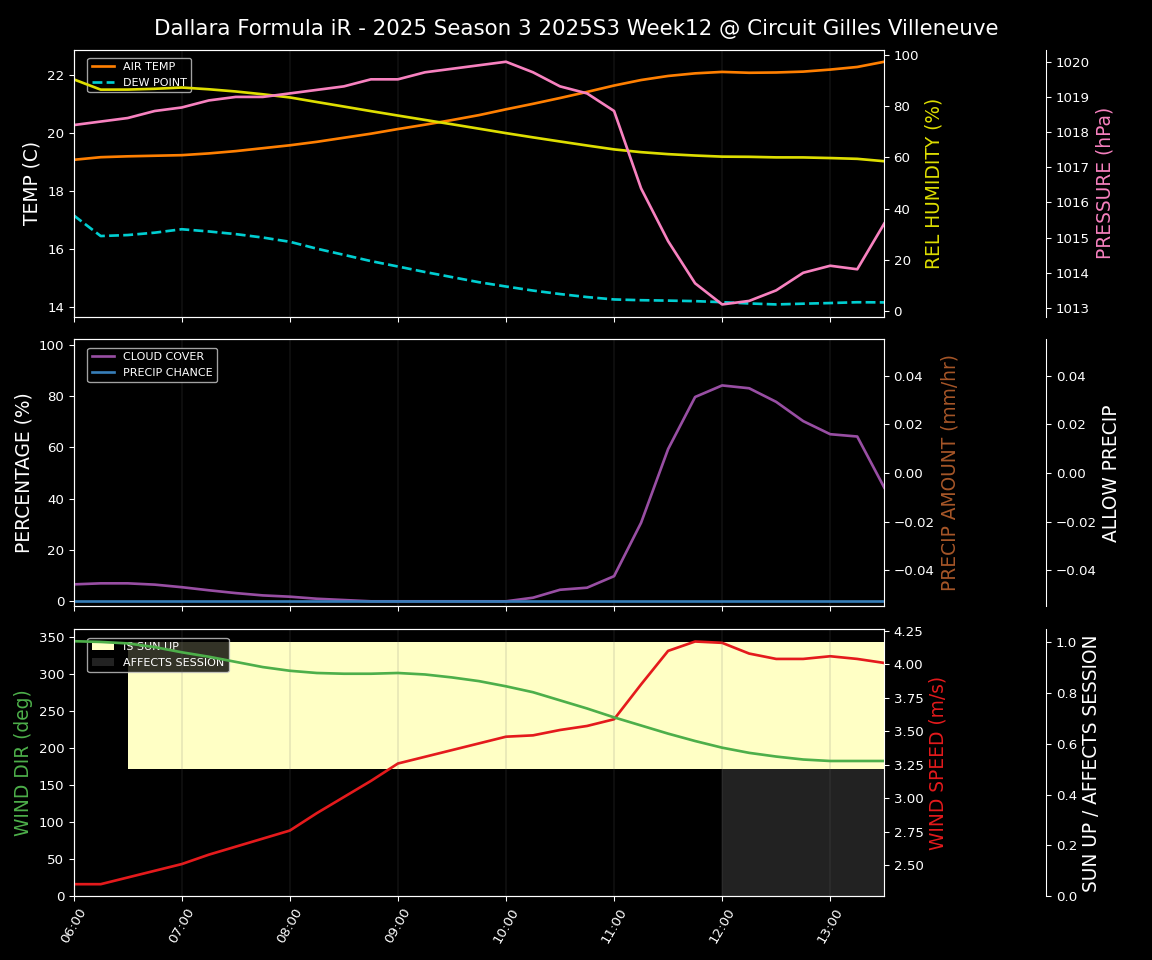Click the dark AFFECTS SESSION legend swatch
This screenshot has height=960, width=1152.
coord(104,663)
